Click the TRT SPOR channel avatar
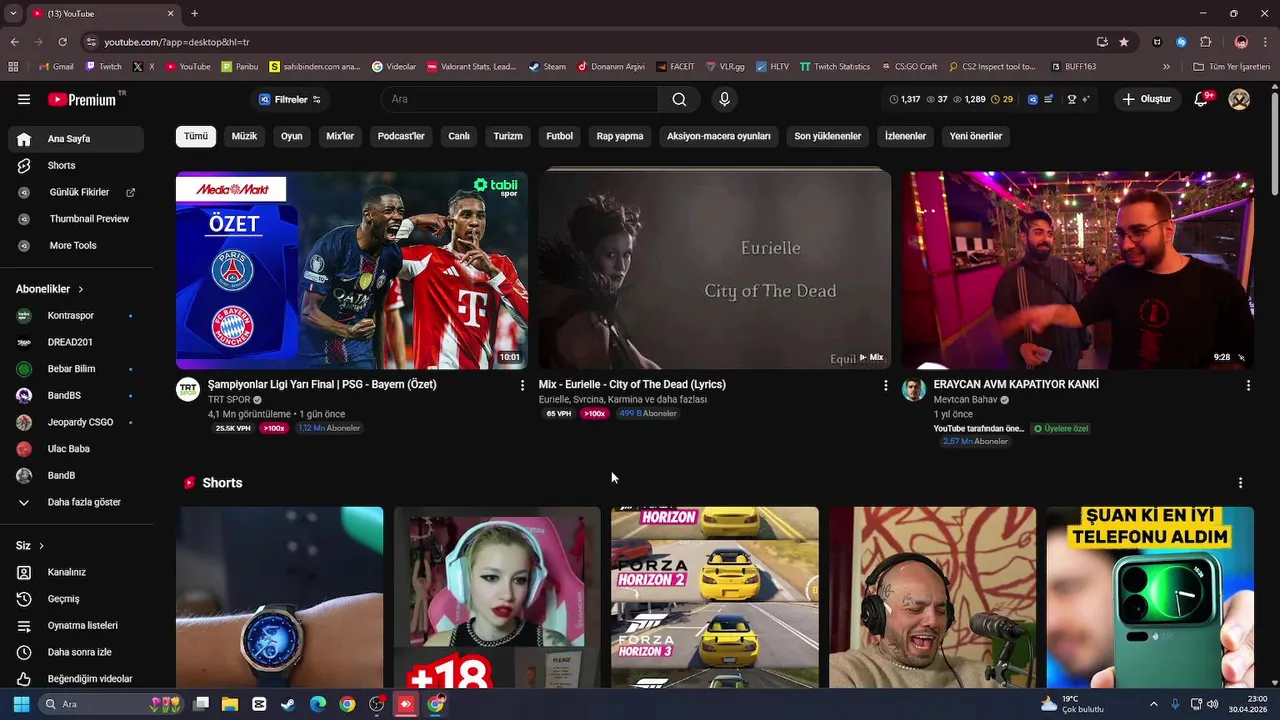This screenshot has height=720, width=1280. coord(188,390)
